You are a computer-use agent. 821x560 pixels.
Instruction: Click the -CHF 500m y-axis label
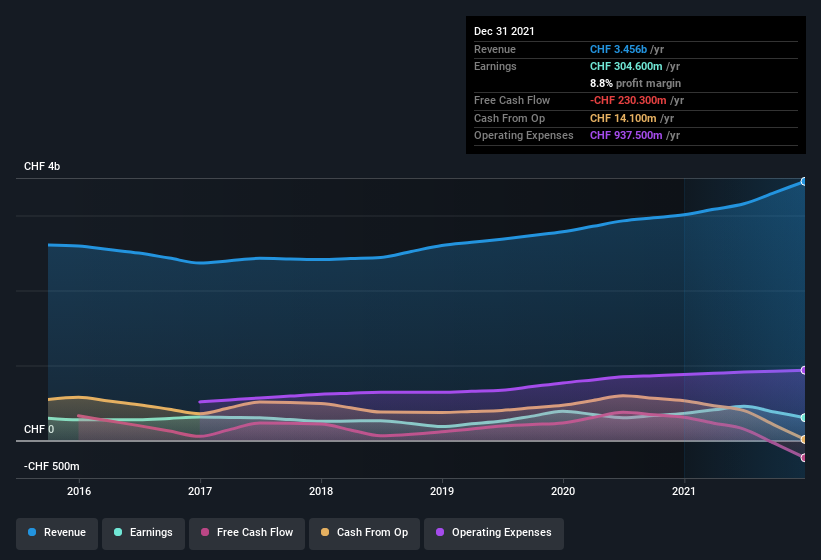[x=51, y=466]
